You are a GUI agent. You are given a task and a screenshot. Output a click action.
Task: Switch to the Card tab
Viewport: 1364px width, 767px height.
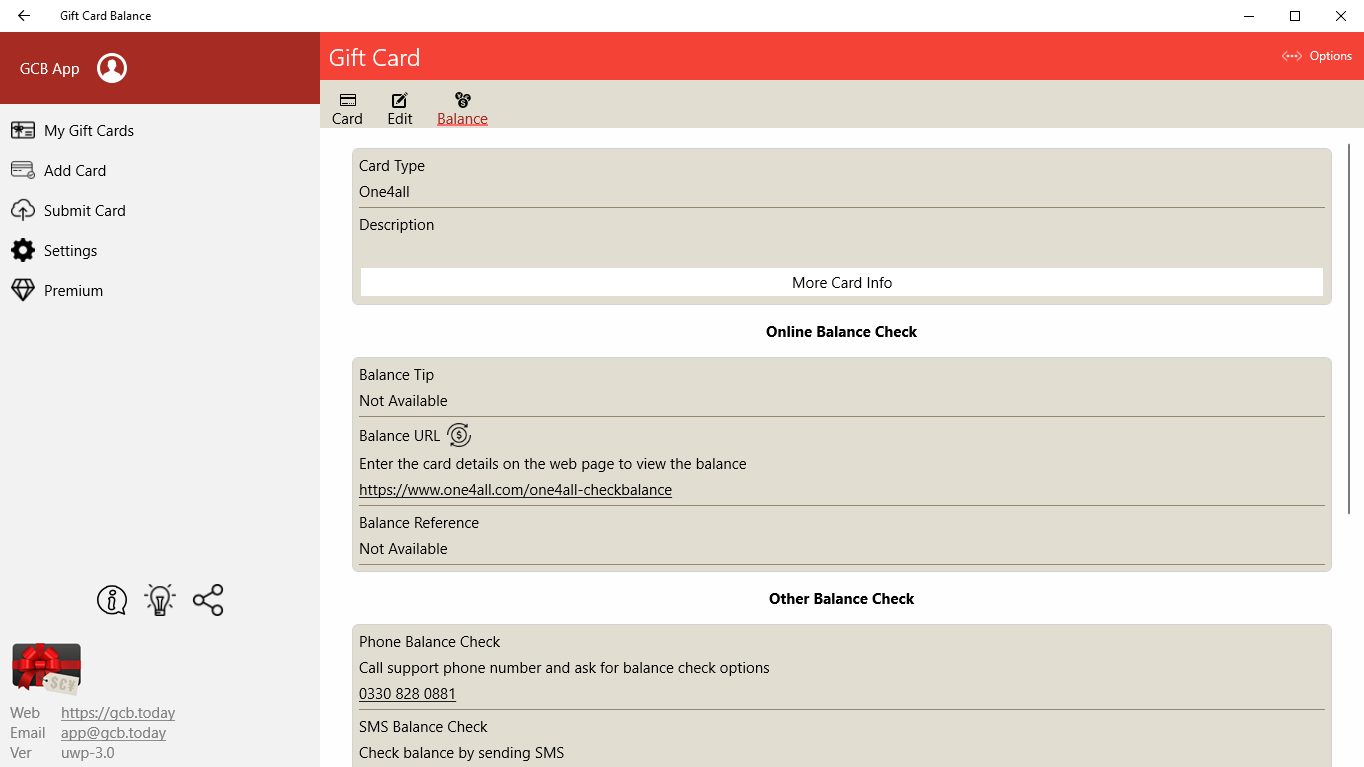[x=347, y=107]
